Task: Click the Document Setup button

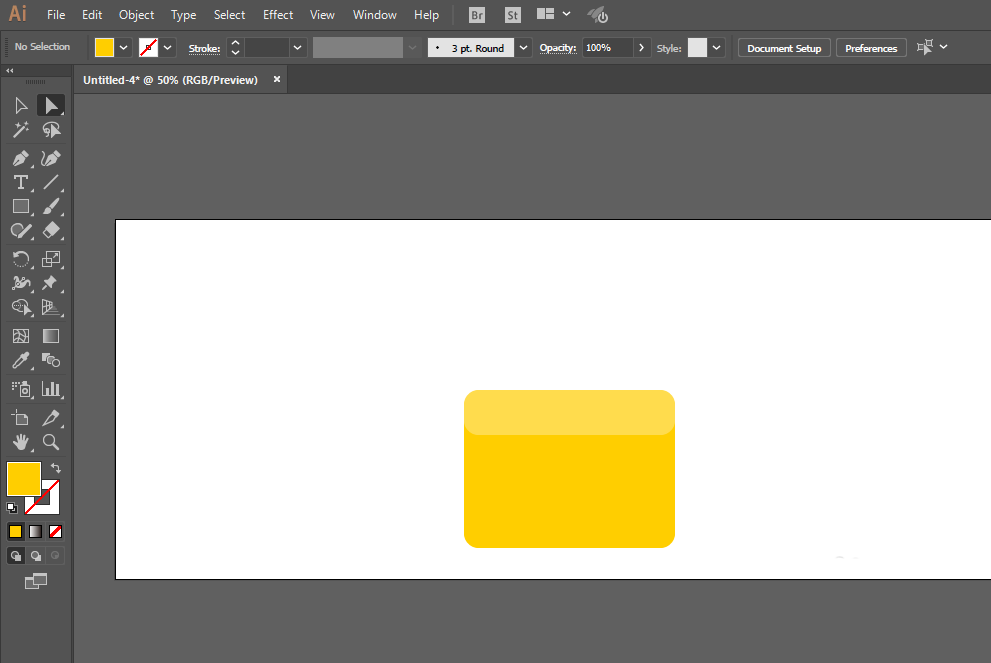Action: [x=784, y=48]
